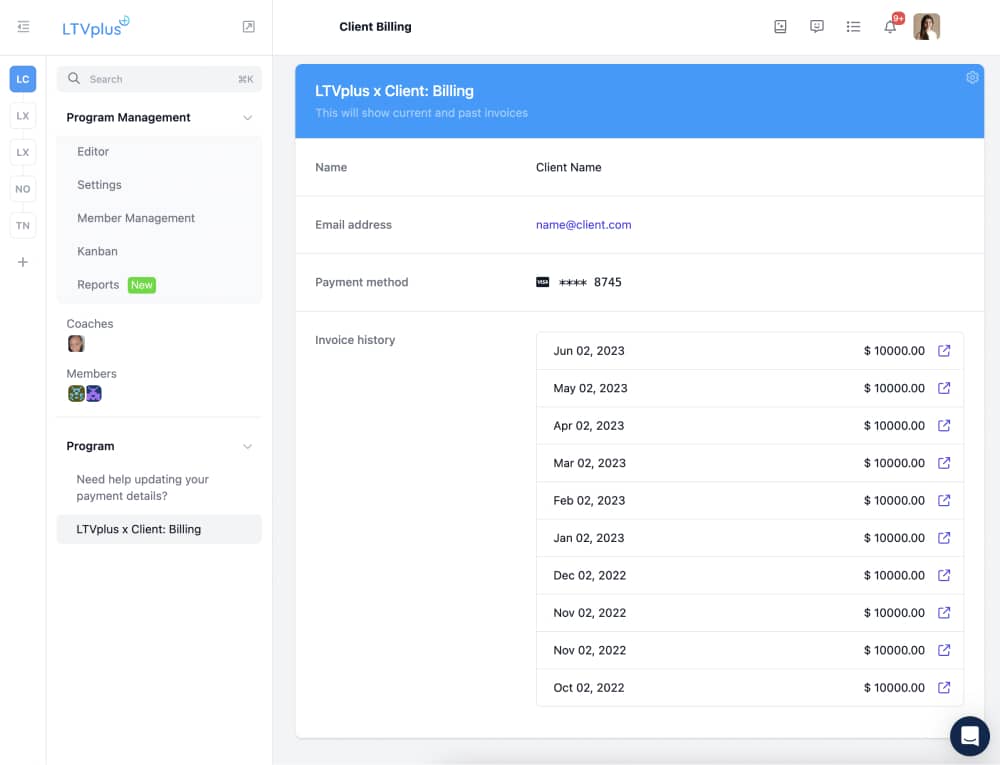
Task: Click the Dec 02, 2022 invoice date
Action: click(590, 575)
